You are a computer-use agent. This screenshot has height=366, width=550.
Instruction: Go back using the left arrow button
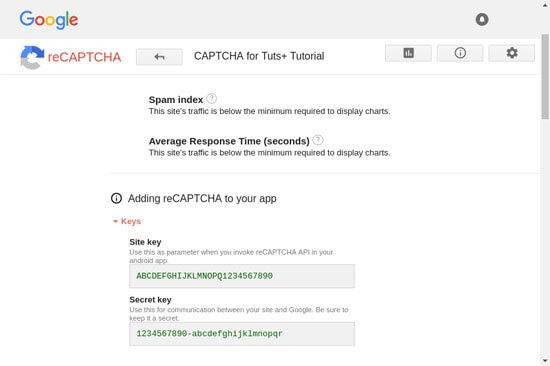(x=159, y=57)
